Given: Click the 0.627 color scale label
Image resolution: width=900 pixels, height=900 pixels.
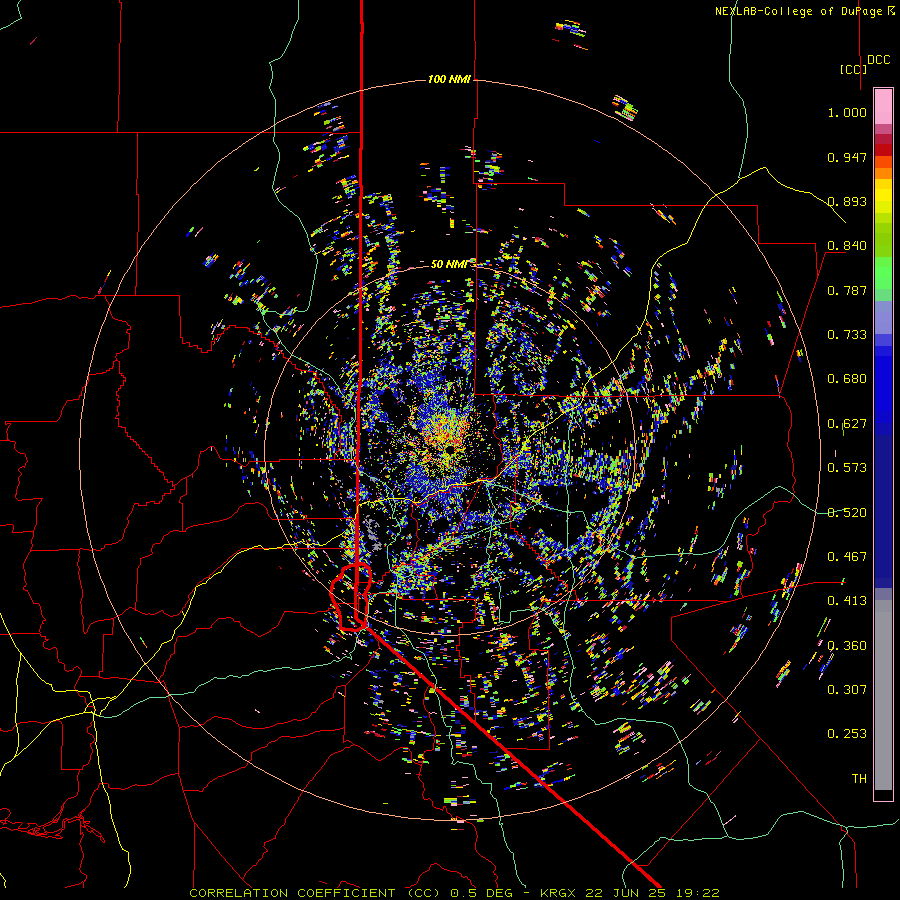Looking at the screenshot, I should pyautogui.click(x=847, y=424).
